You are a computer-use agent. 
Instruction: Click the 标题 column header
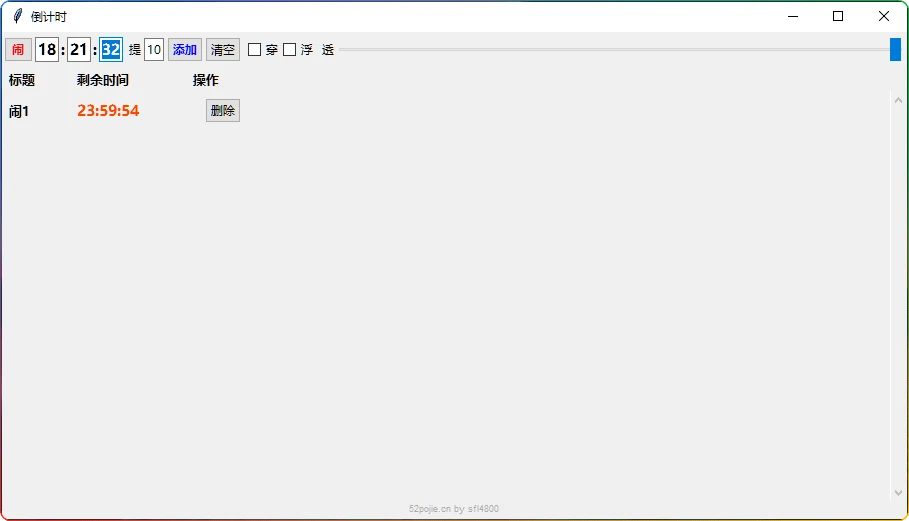pos(22,80)
